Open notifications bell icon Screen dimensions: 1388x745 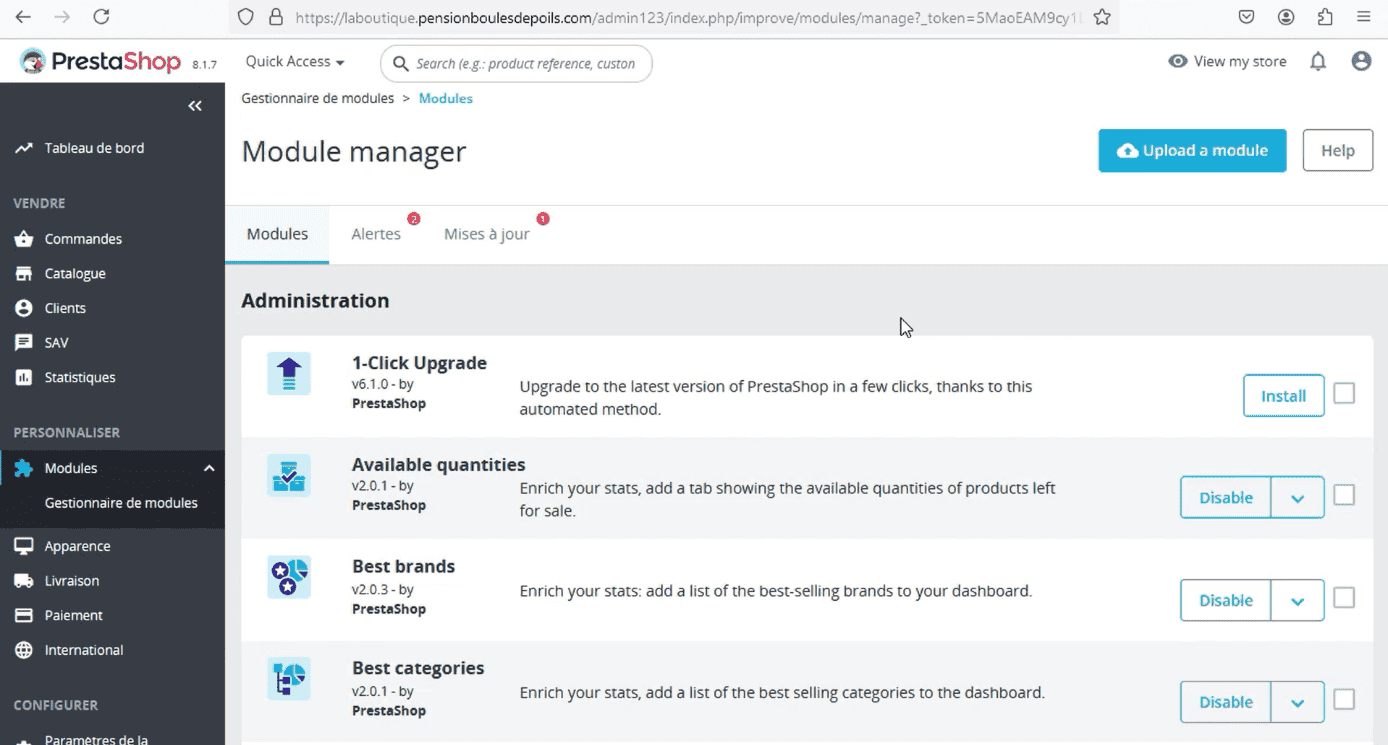[x=1318, y=62]
